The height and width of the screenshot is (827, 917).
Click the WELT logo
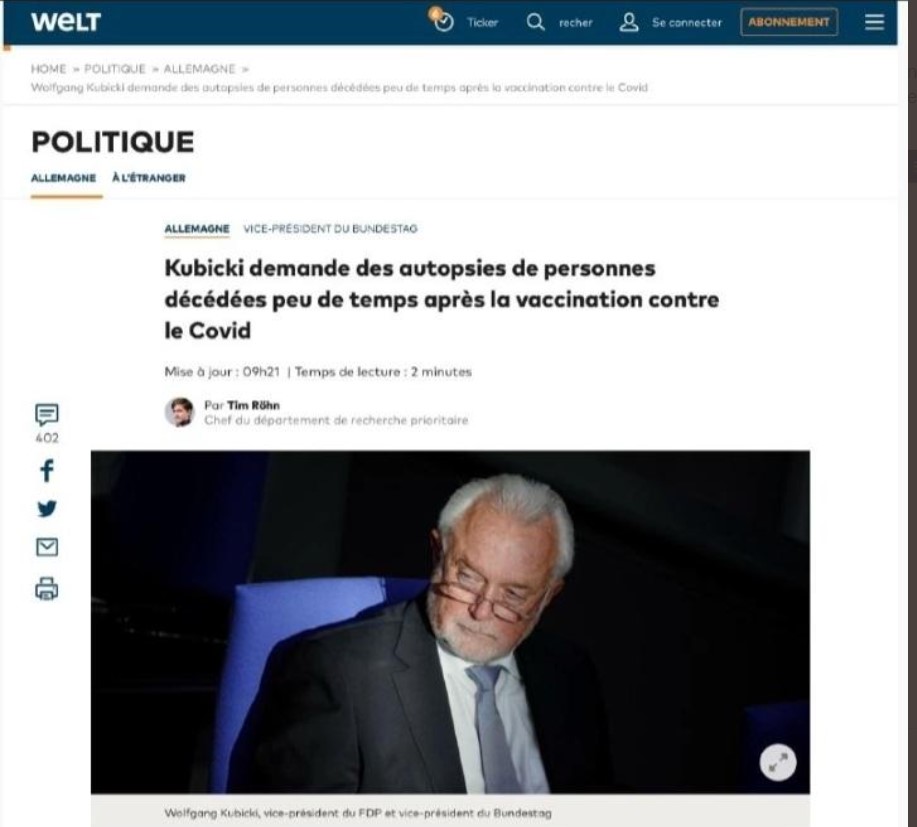[66, 22]
